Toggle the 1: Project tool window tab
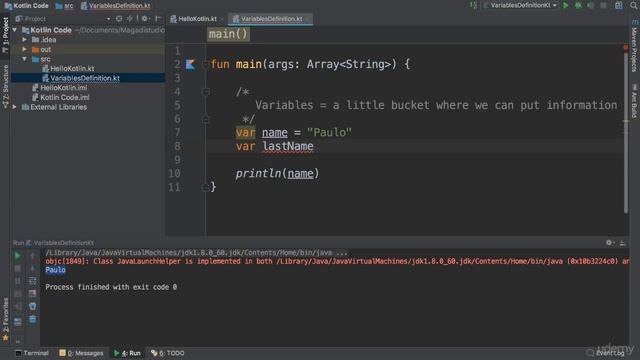 pyautogui.click(x=5, y=35)
